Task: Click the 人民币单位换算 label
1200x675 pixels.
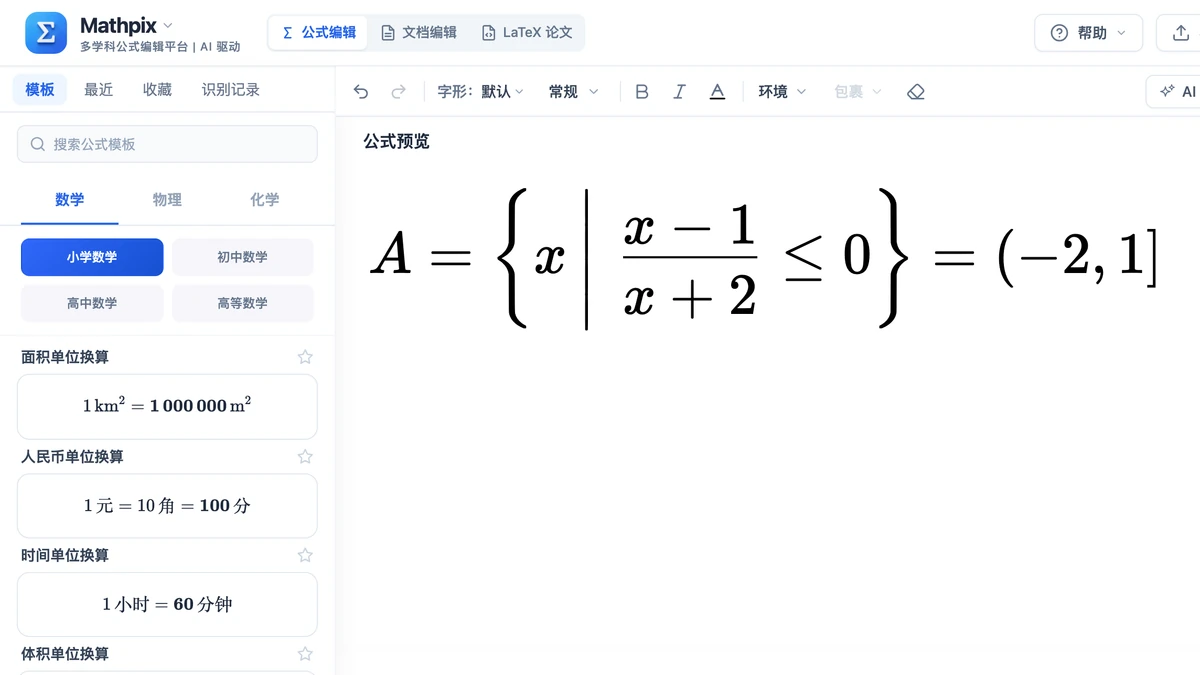Action: point(72,456)
